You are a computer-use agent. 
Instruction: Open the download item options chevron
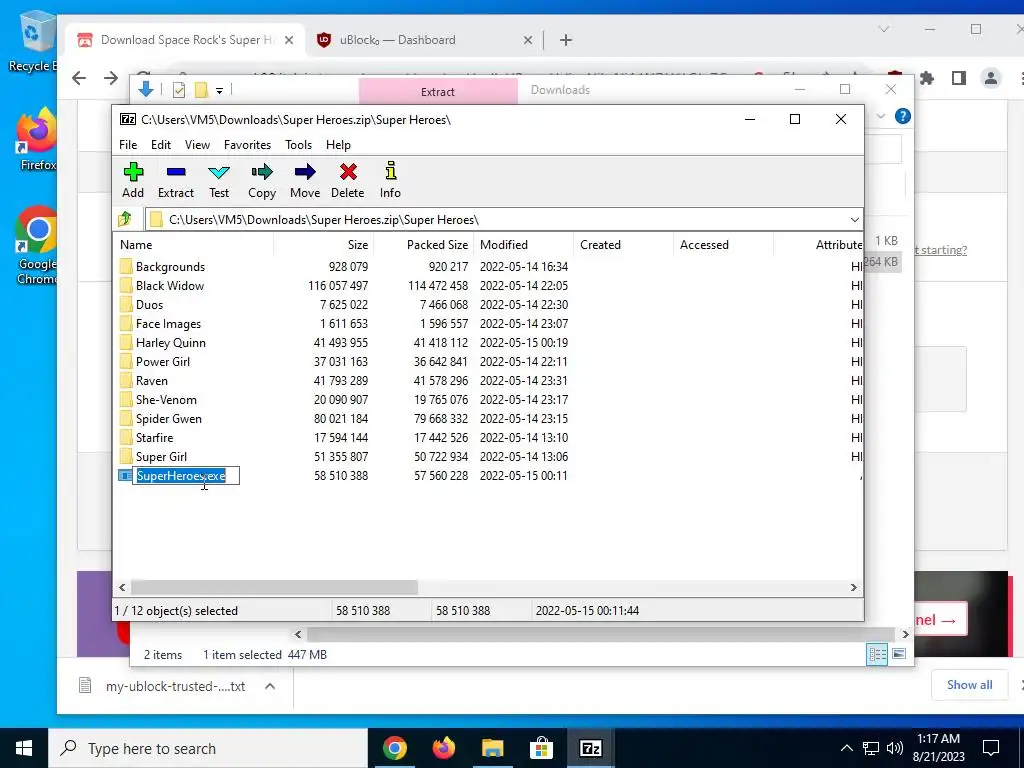point(270,686)
